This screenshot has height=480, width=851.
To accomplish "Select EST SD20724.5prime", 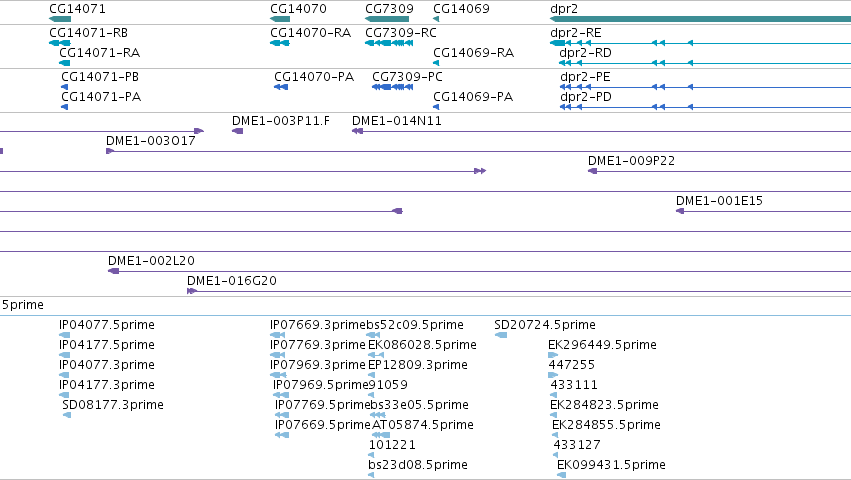I will (x=545, y=325).
